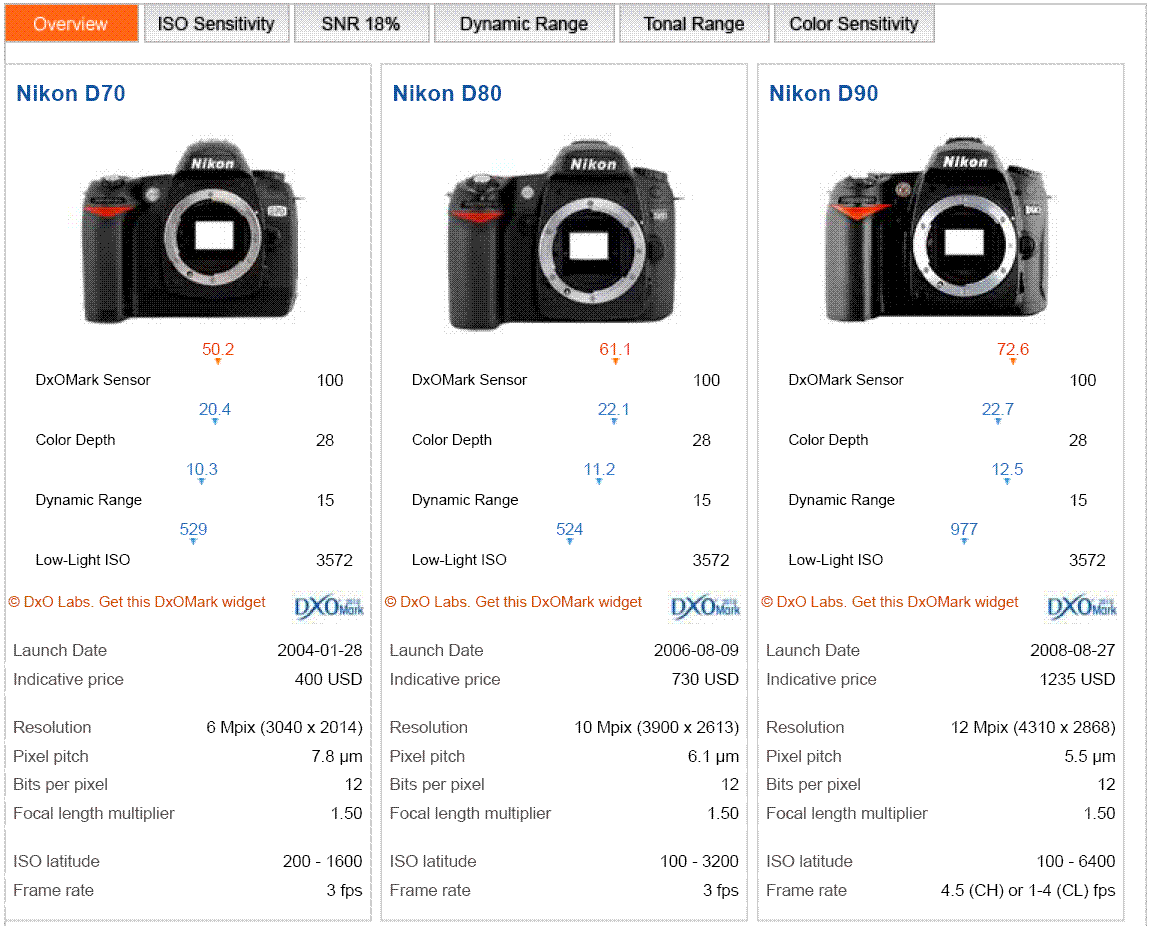Switch to the ISO Sensitivity tab
Viewport: 1150px width, 926px height.
click(x=216, y=24)
